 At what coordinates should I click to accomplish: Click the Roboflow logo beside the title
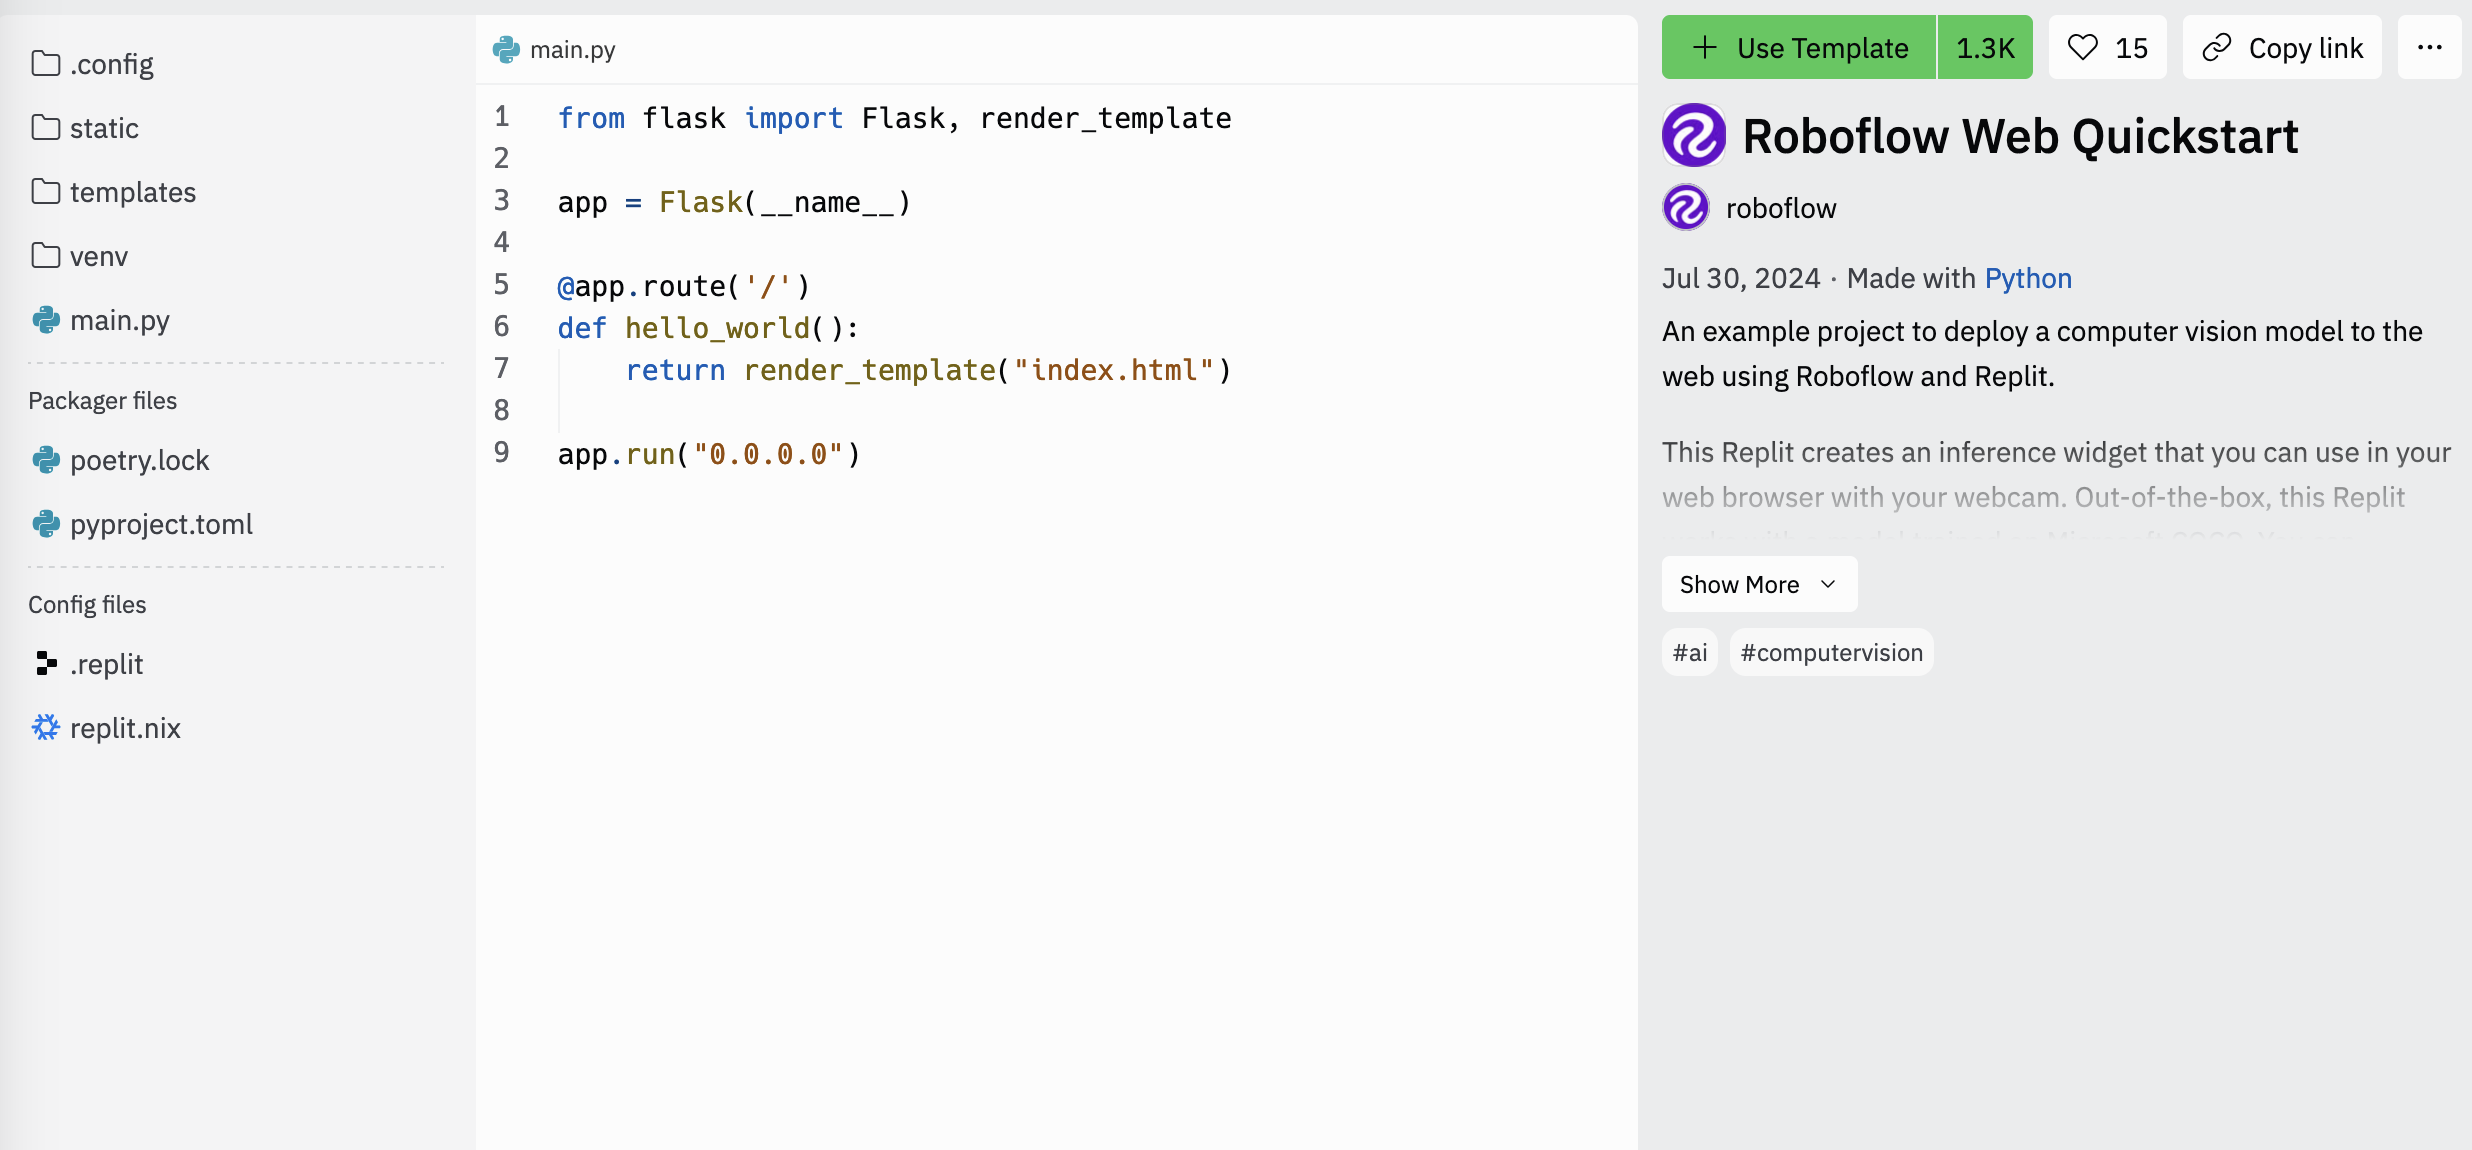[x=1693, y=135]
